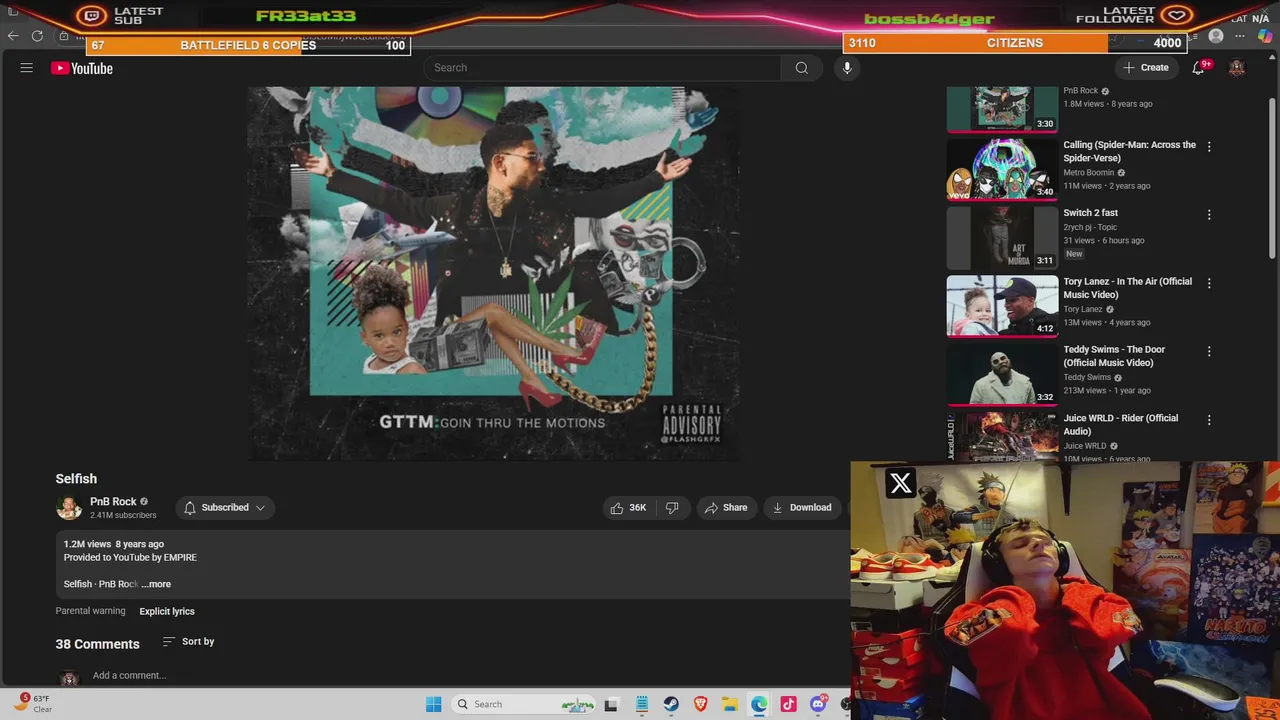
Task: Click the Windows taskbar search box
Action: tap(521, 704)
